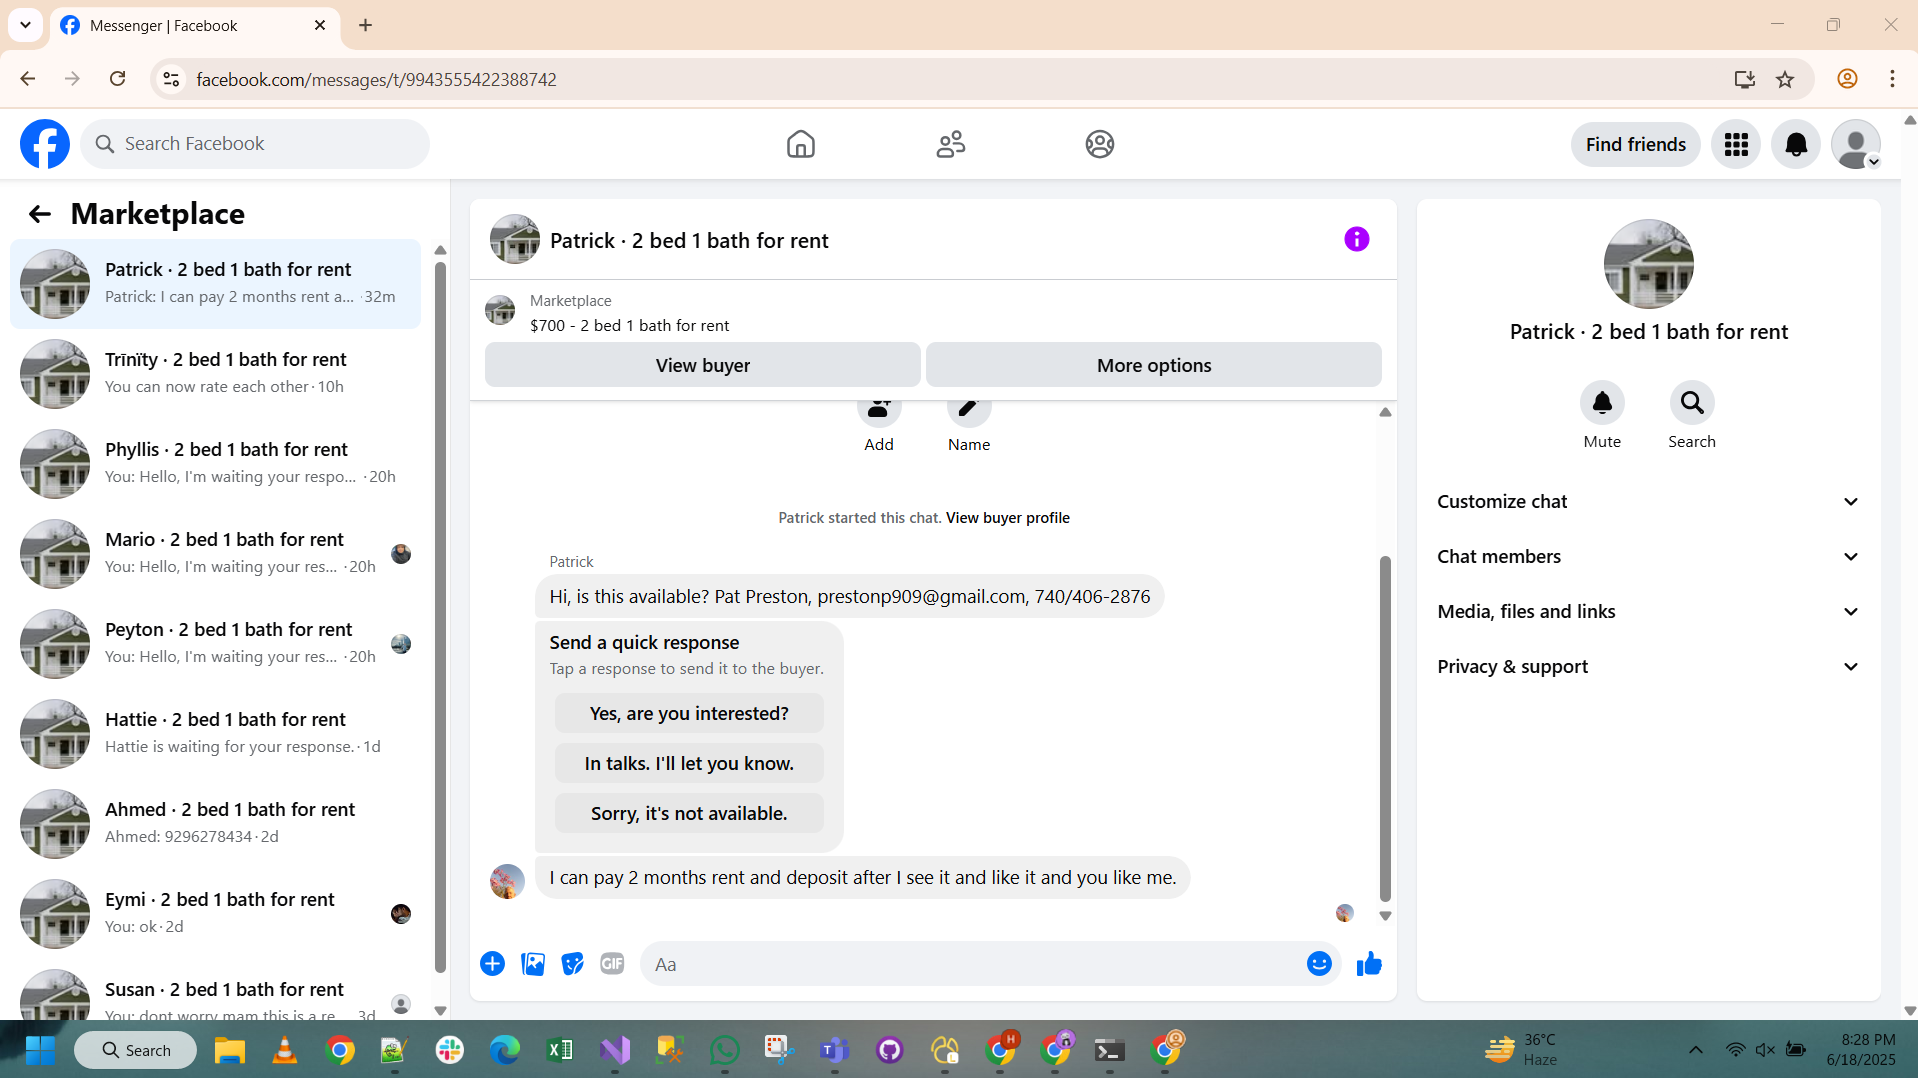This screenshot has width=1918, height=1078.
Task: View site information icon in the address bar
Action: [171, 79]
